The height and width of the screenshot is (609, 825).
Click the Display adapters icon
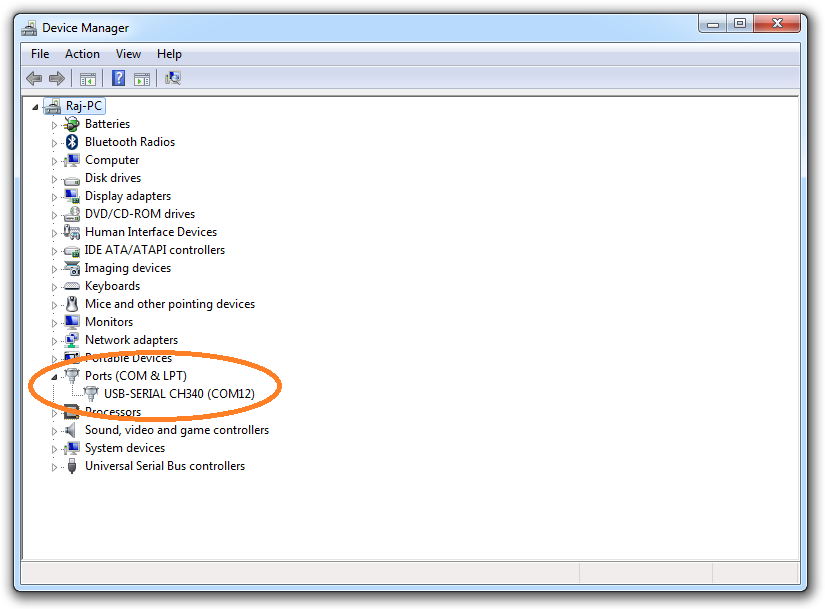70,195
